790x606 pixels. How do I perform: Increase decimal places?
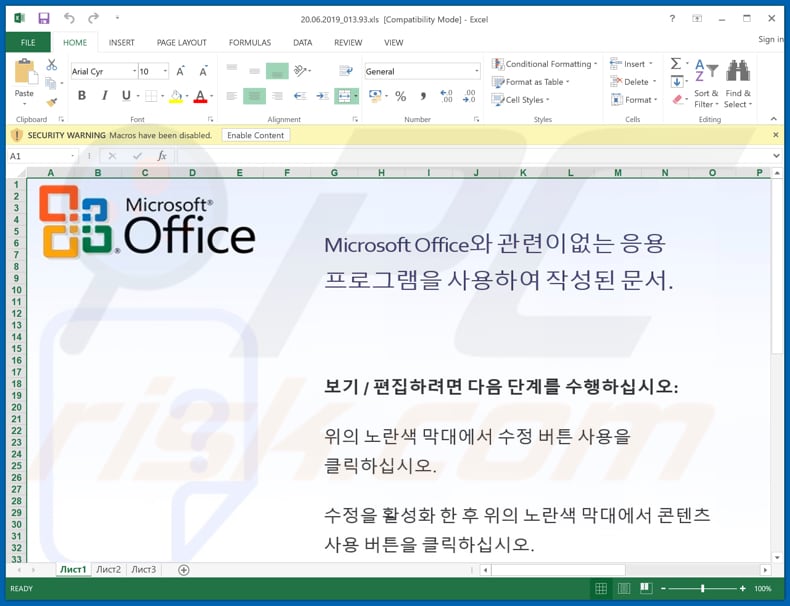click(x=446, y=96)
